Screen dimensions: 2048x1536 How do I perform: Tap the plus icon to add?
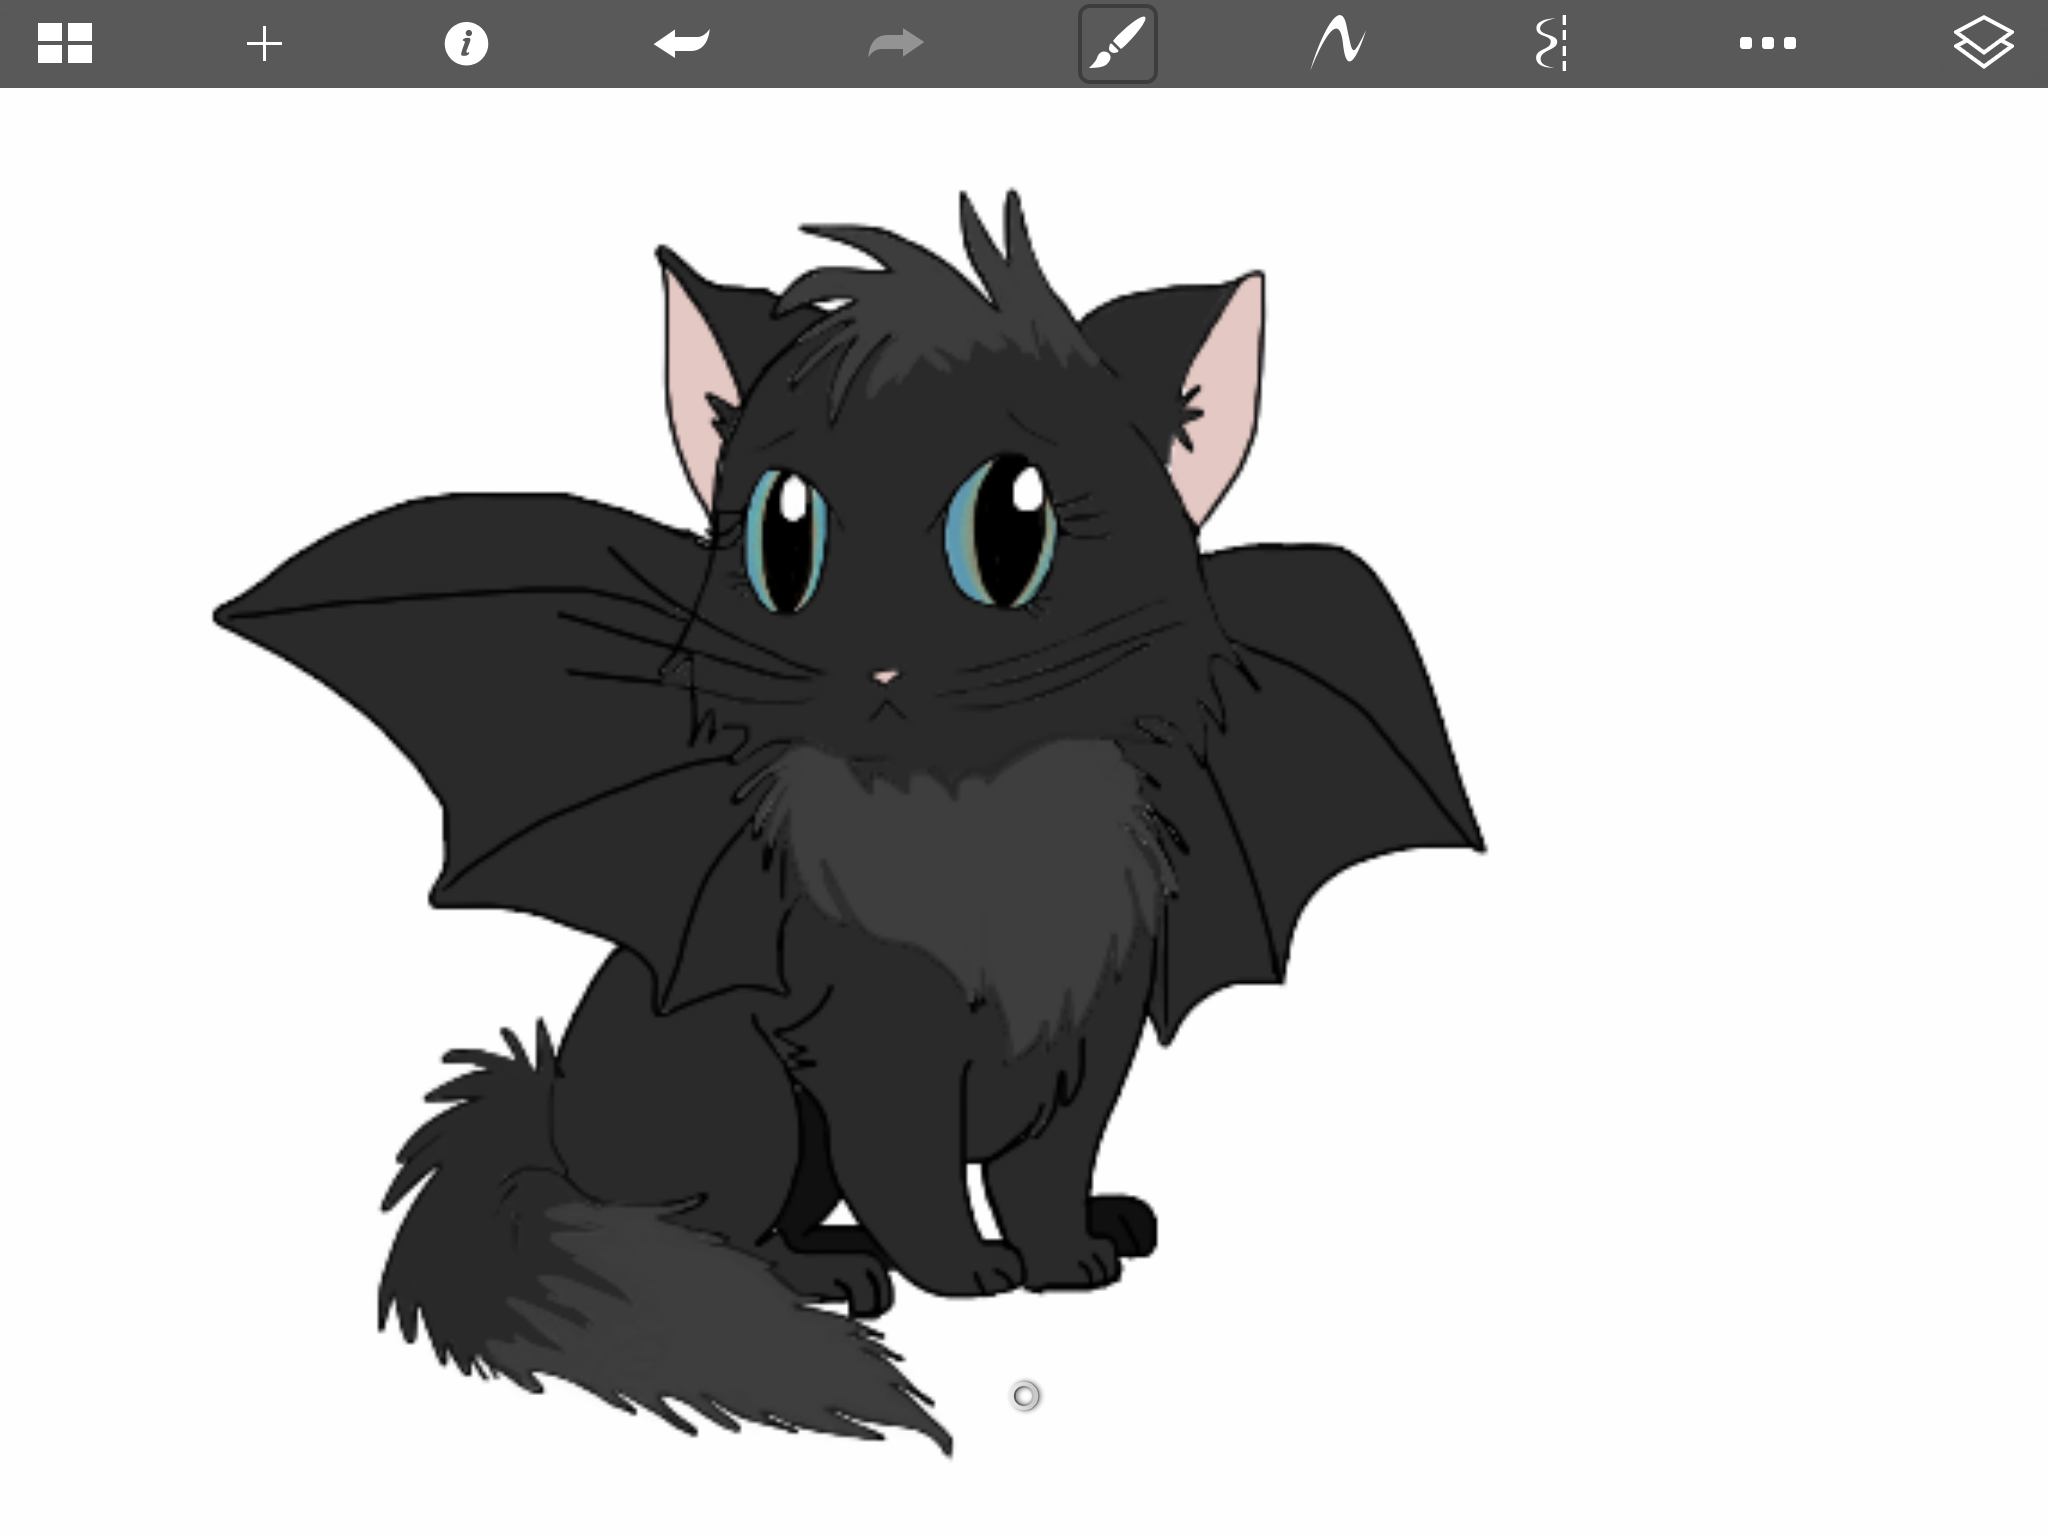click(x=265, y=44)
